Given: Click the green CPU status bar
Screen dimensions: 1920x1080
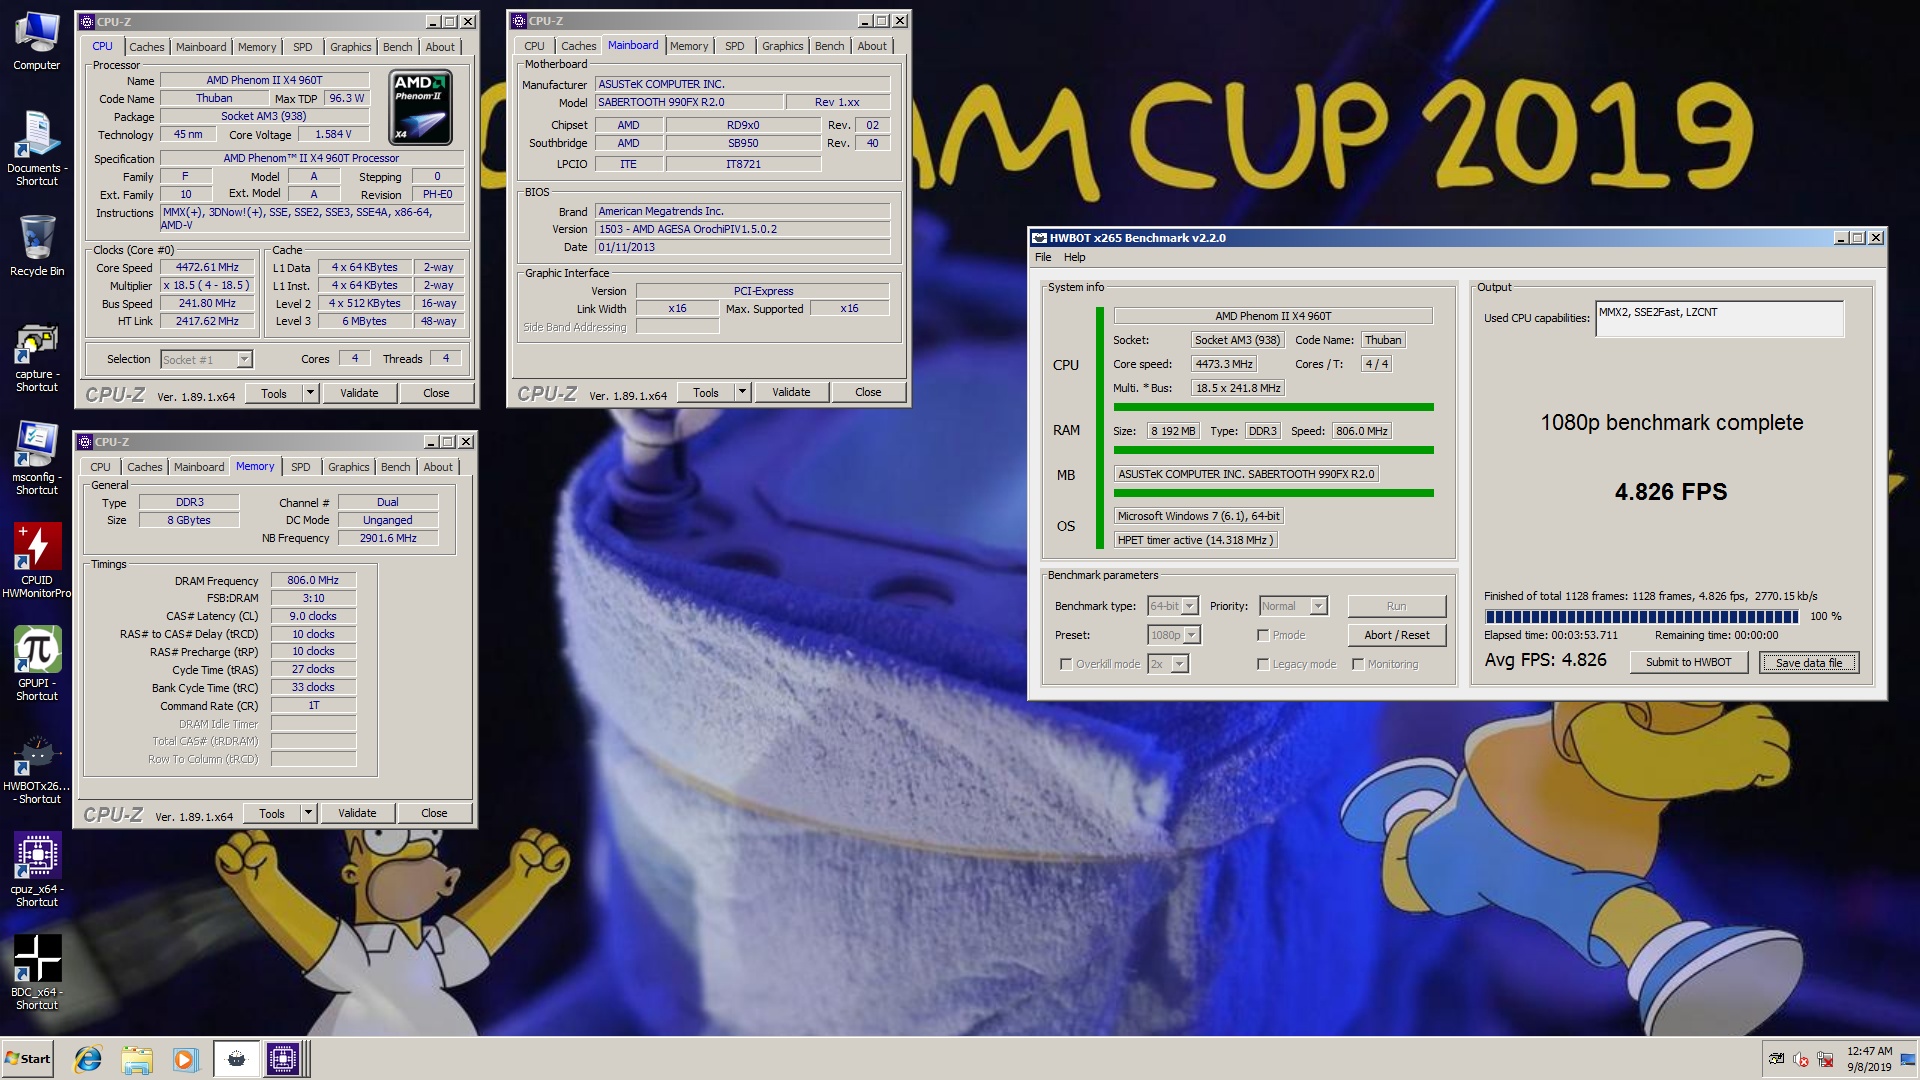Looking at the screenshot, I should pyautogui.click(x=1274, y=407).
